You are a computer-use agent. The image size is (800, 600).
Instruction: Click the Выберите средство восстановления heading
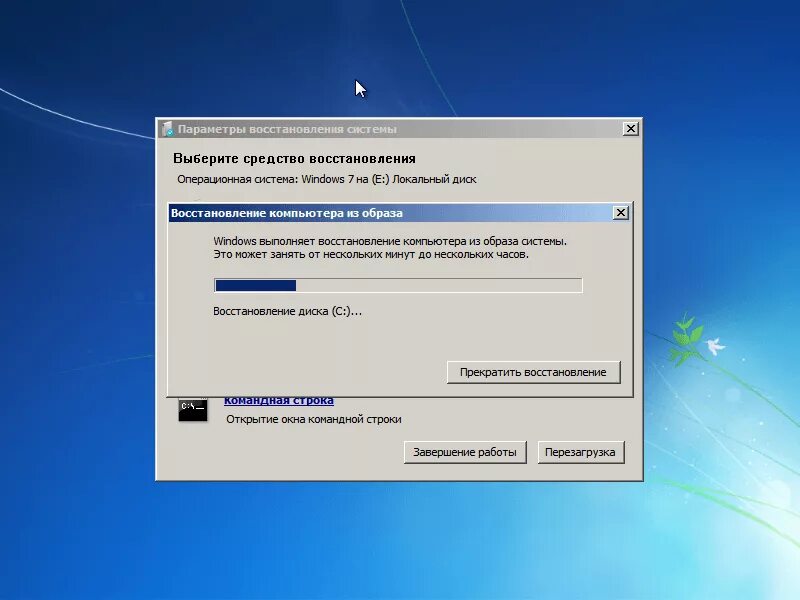294,159
